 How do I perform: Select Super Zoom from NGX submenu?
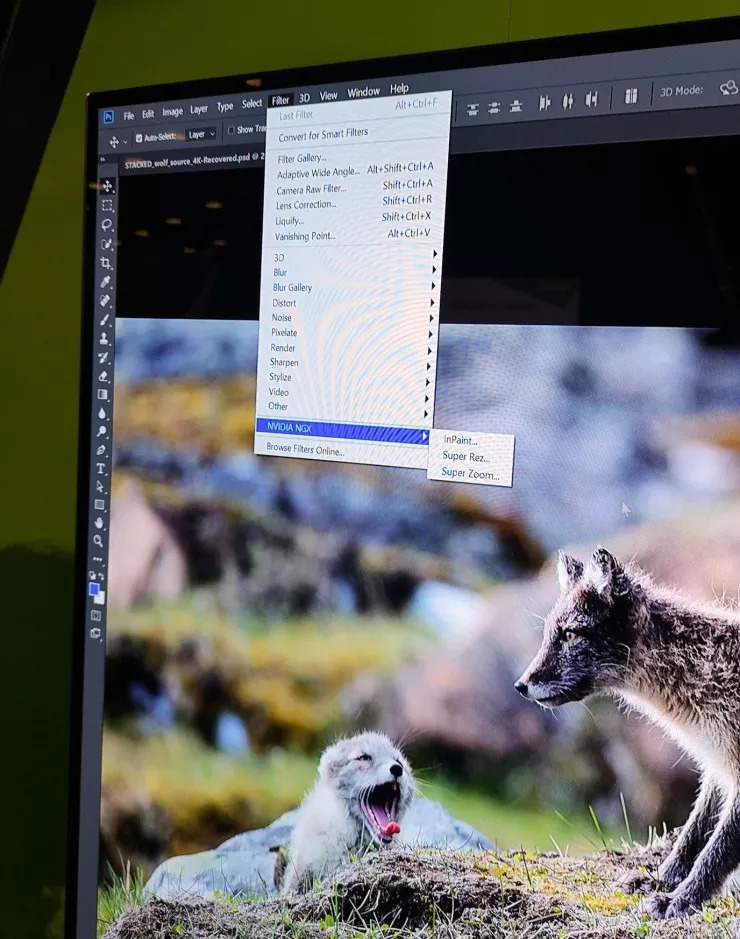[470, 473]
